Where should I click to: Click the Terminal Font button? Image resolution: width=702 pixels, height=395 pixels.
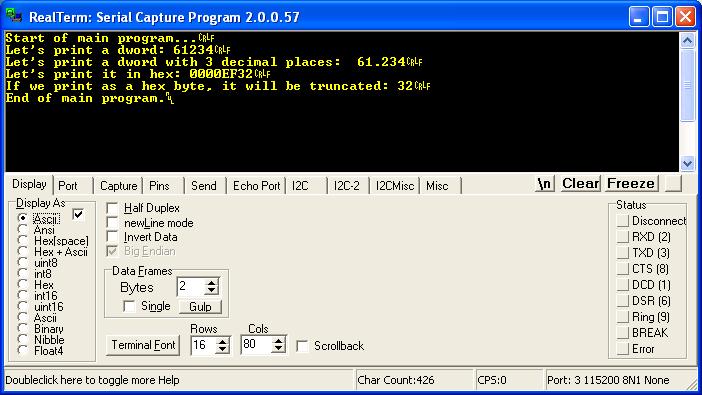coord(143,345)
